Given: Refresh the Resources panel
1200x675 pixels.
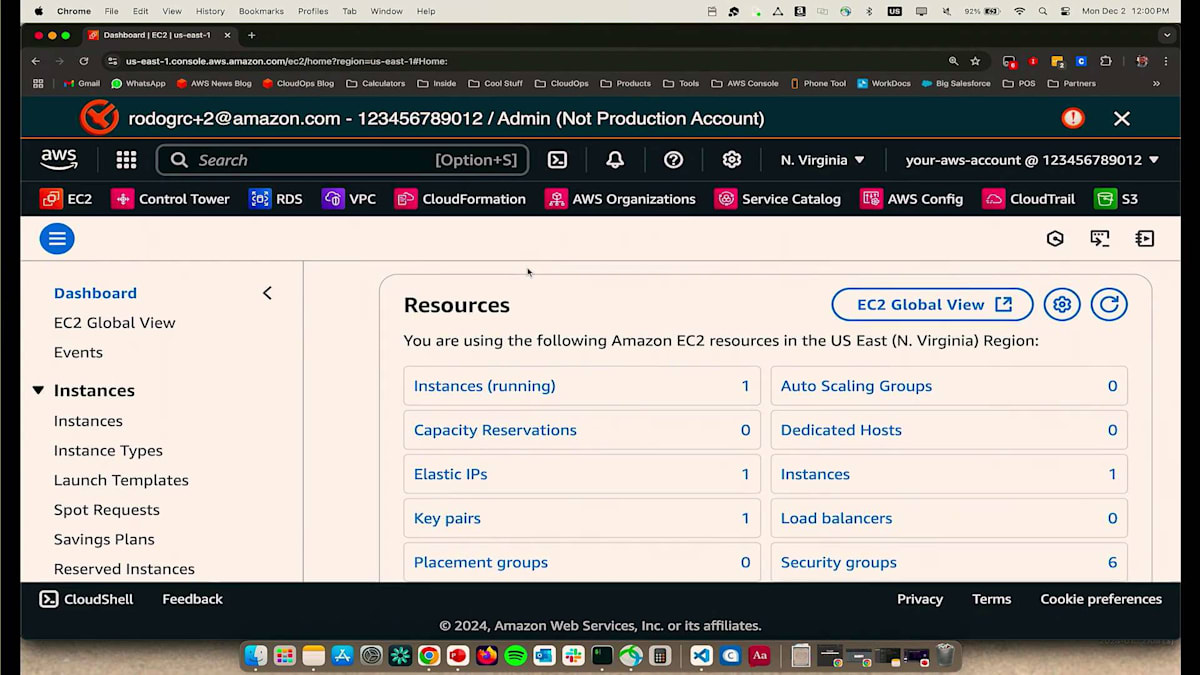Looking at the screenshot, I should click(1109, 305).
